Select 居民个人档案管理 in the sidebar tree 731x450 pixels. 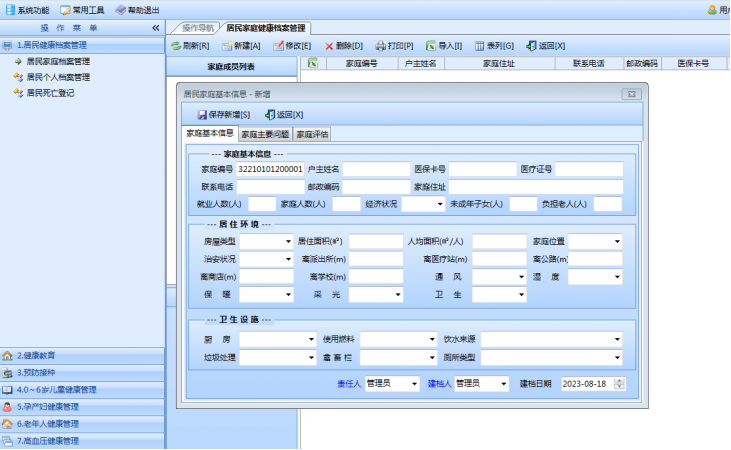[58, 76]
